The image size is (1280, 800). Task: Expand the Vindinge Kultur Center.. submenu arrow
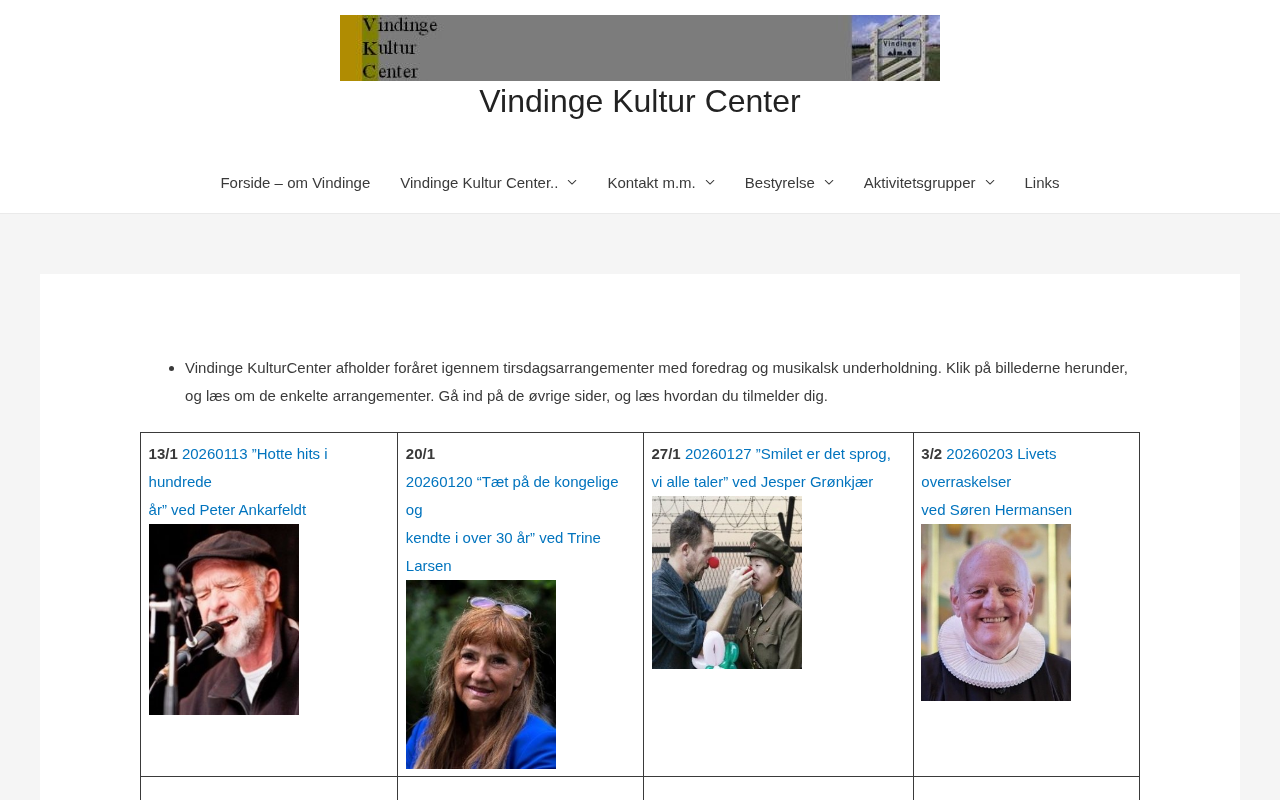pyautogui.click(x=572, y=183)
